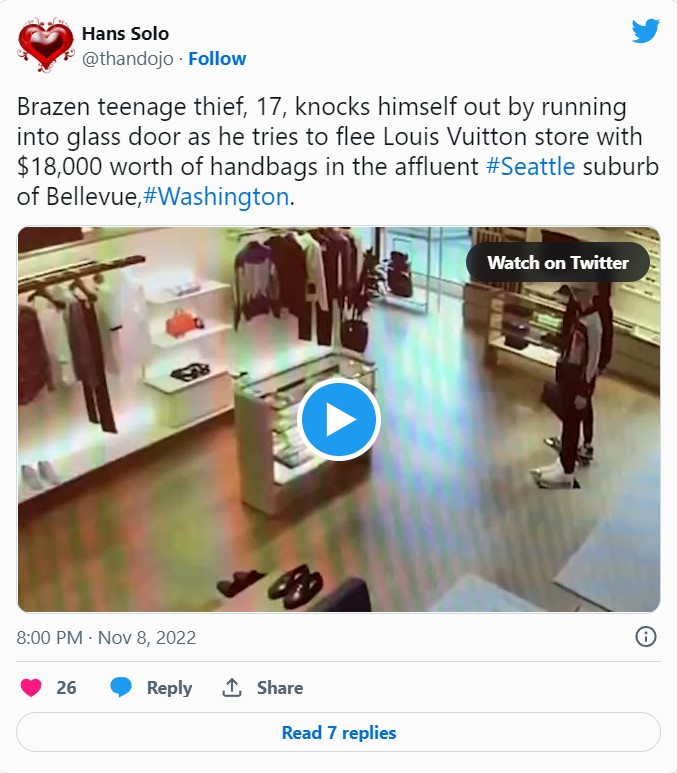
Task: Click the Read 7 replies button
Action: (338, 732)
